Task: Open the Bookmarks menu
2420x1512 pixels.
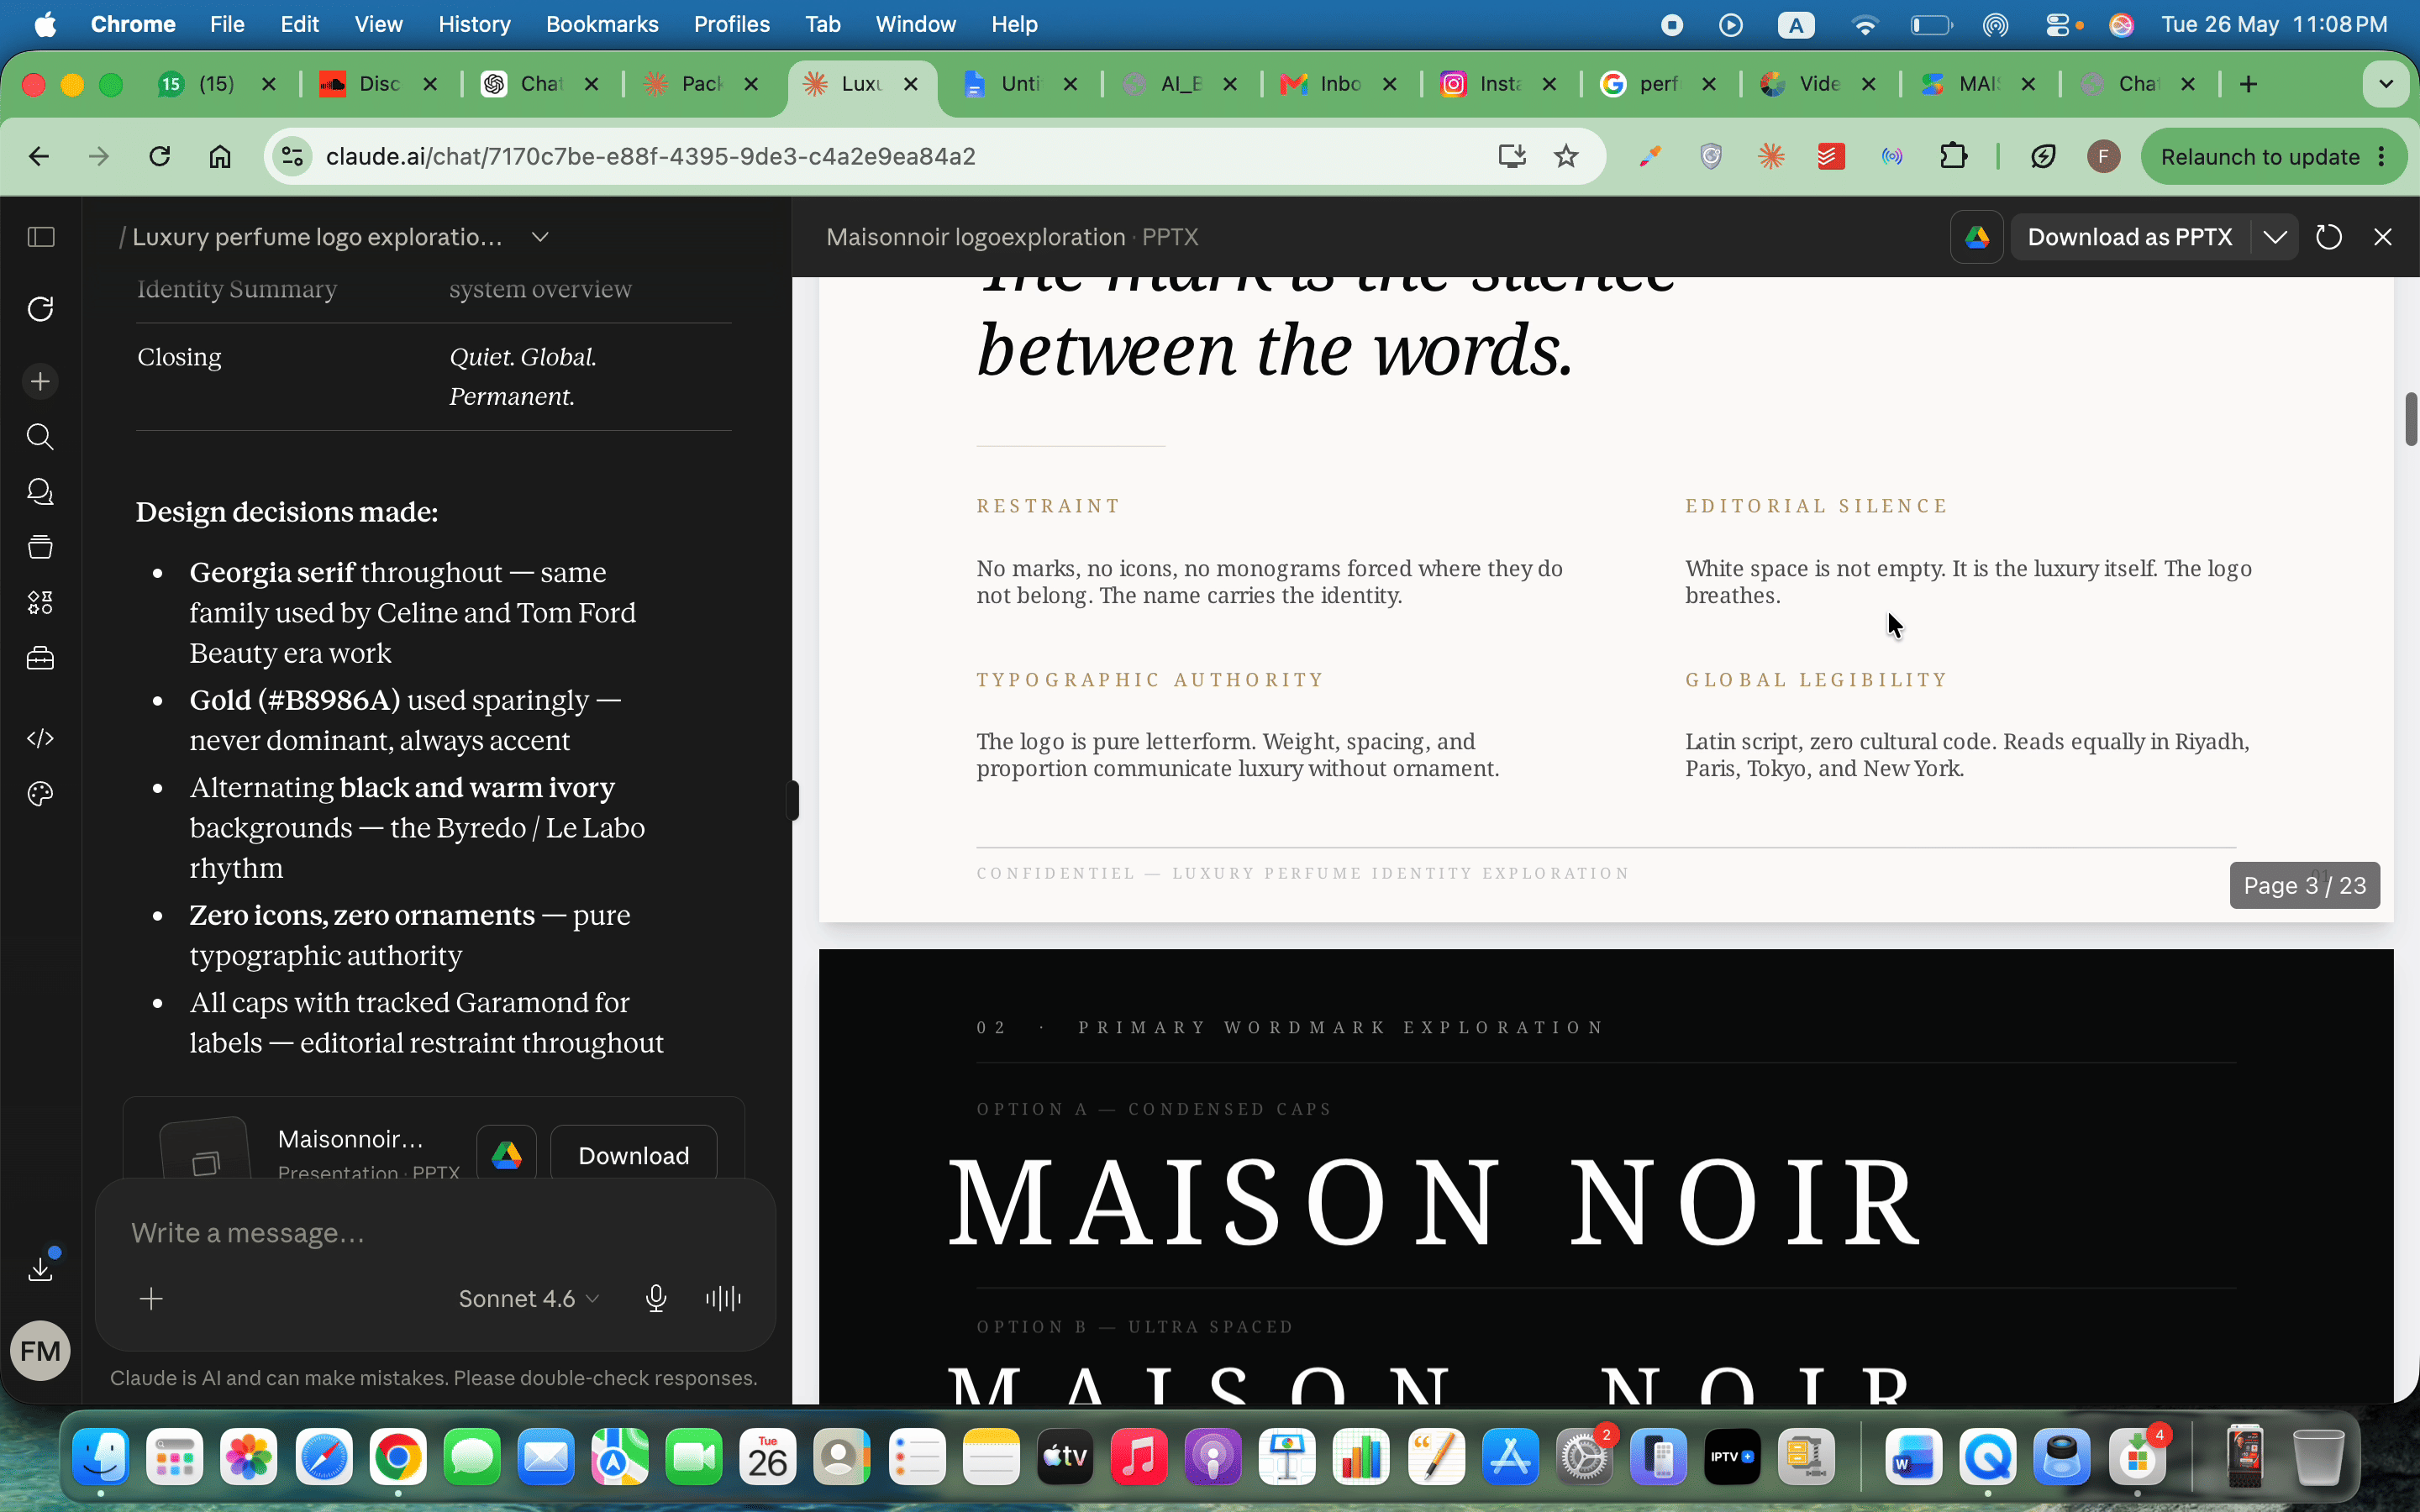Action: [602, 24]
